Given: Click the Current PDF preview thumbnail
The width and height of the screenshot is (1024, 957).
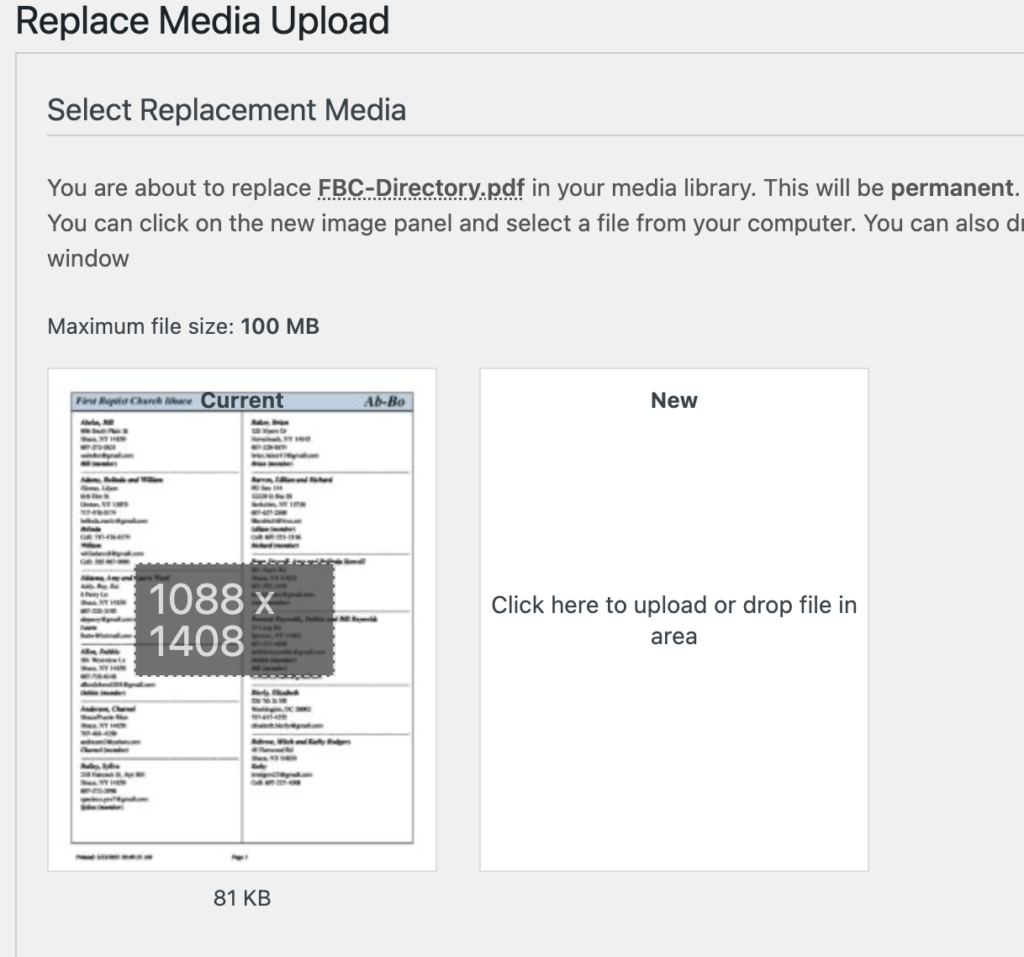Looking at the screenshot, I should pyautogui.click(x=242, y=619).
